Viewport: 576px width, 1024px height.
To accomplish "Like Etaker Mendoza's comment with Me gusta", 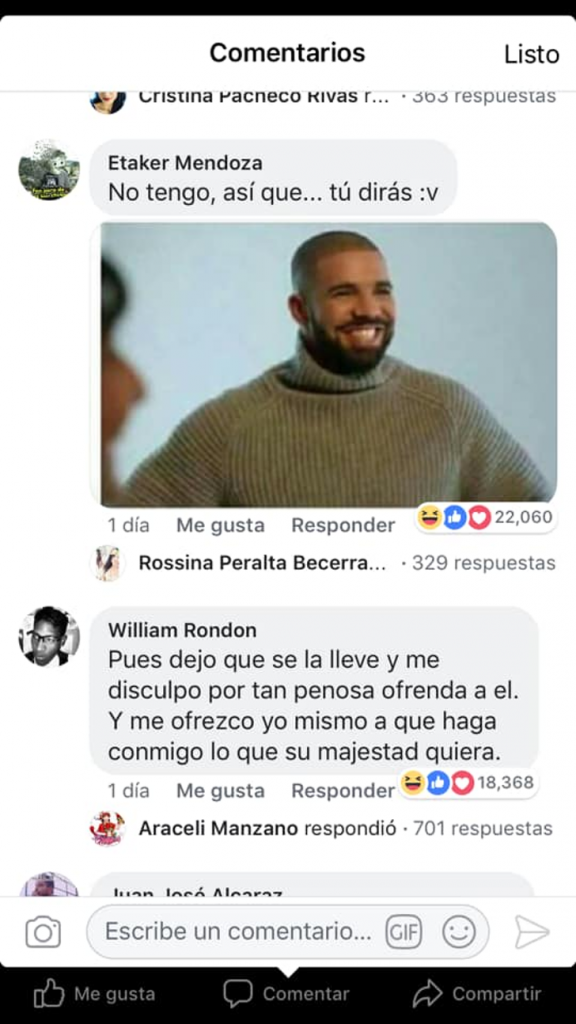I will (x=220, y=525).
